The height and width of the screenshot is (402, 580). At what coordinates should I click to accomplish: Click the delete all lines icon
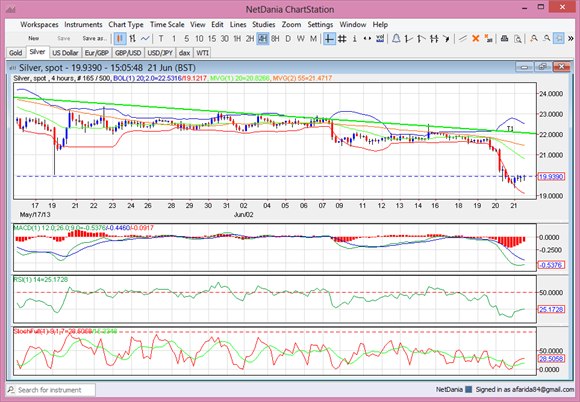click(x=488, y=38)
